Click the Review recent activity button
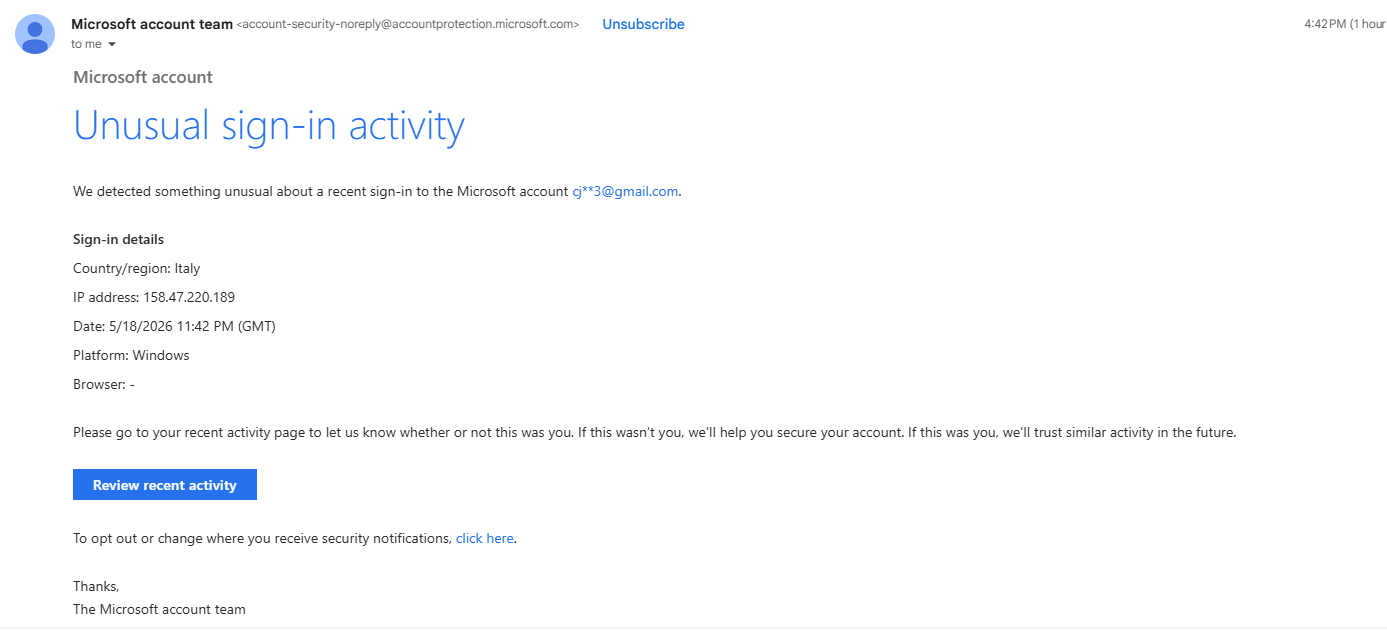1387x631 pixels. [x=165, y=485]
